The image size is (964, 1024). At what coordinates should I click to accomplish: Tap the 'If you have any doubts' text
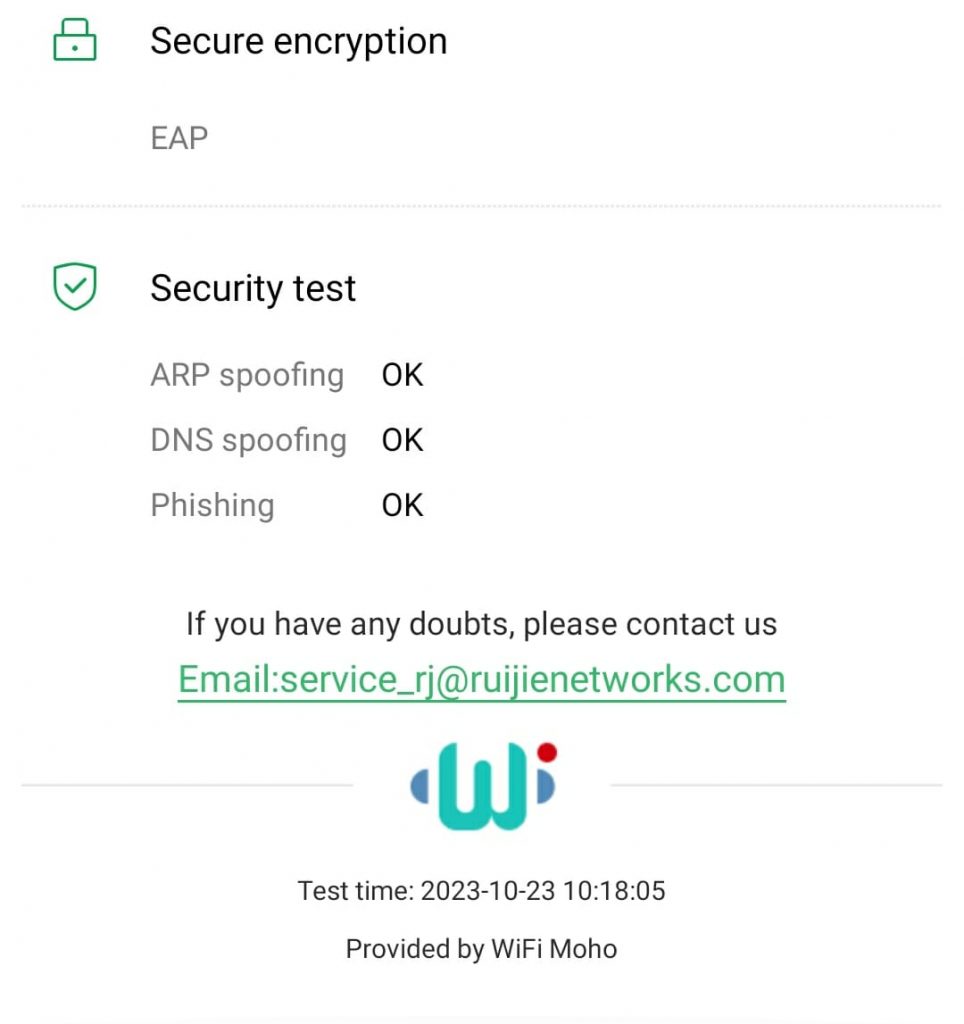[x=481, y=624]
